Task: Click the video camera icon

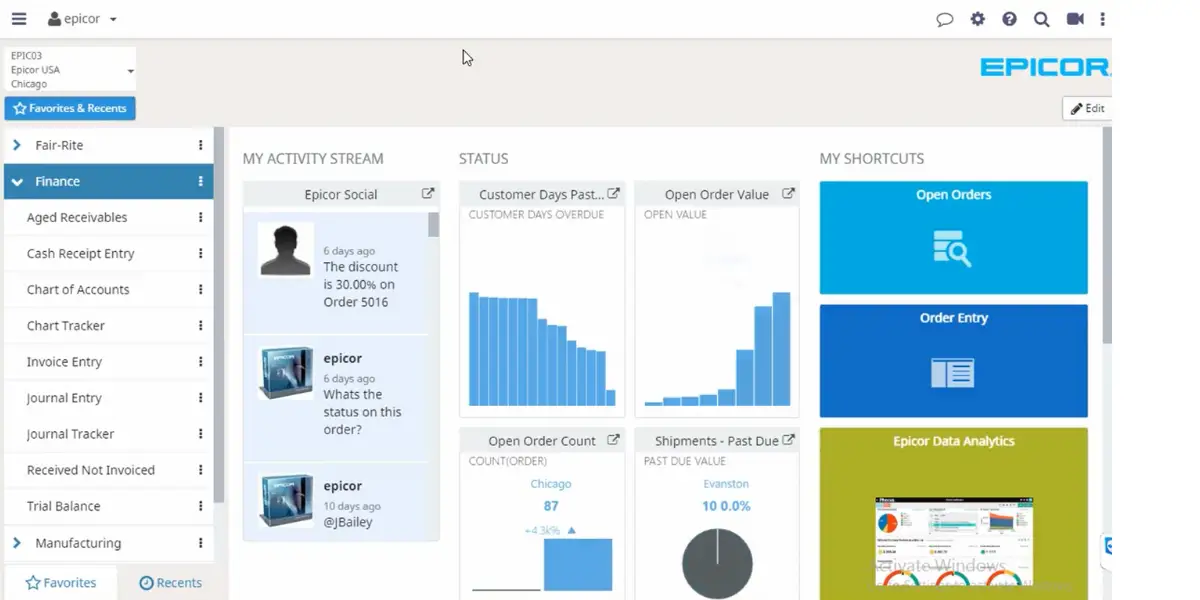Action: coord(1075,19)
